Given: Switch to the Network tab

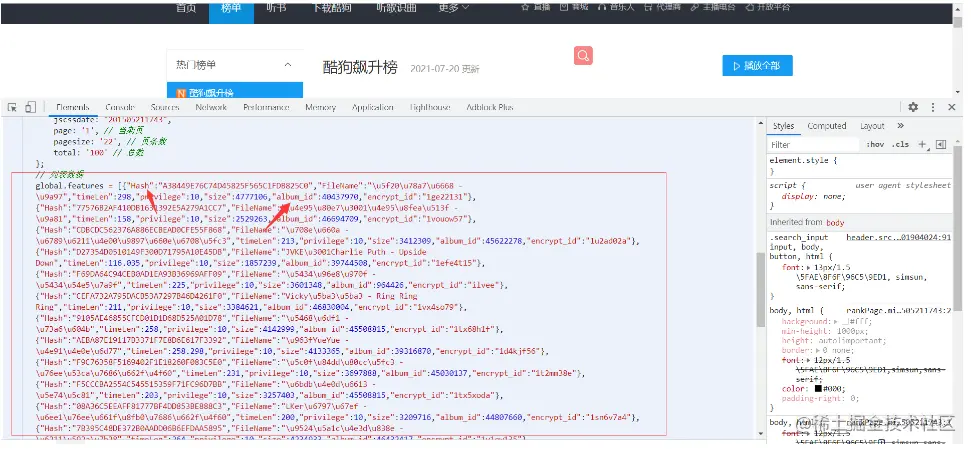Looking at the screenshot, I should click(x=211, y=107).
